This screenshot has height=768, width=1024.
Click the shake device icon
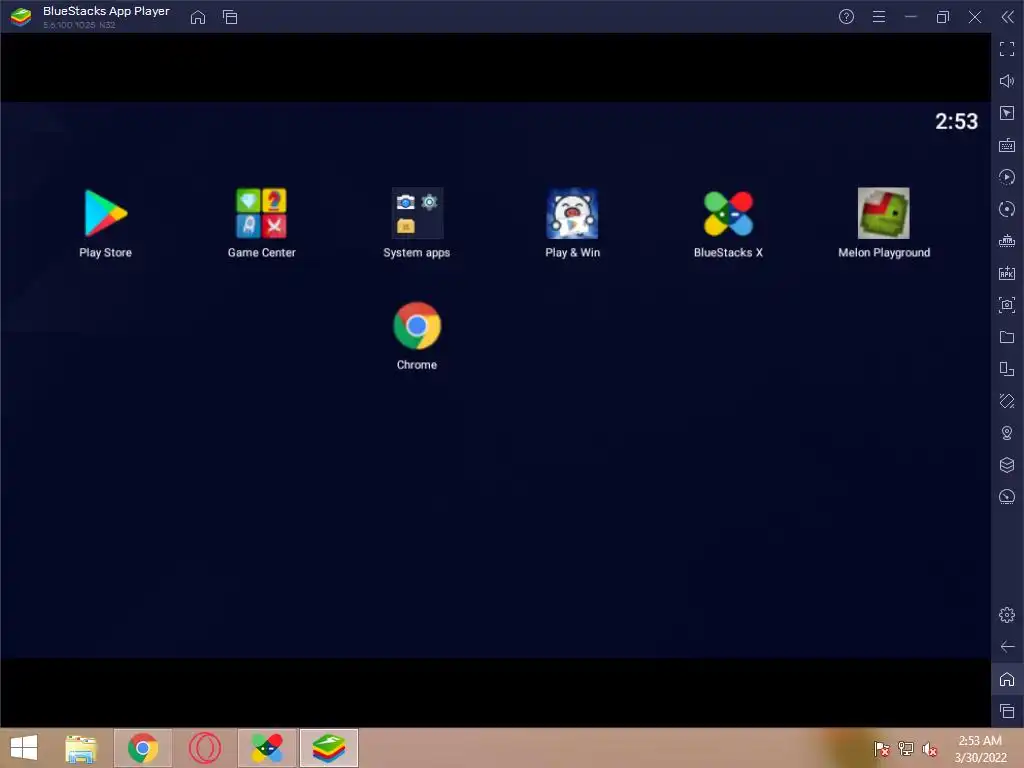coord(1007,401)
